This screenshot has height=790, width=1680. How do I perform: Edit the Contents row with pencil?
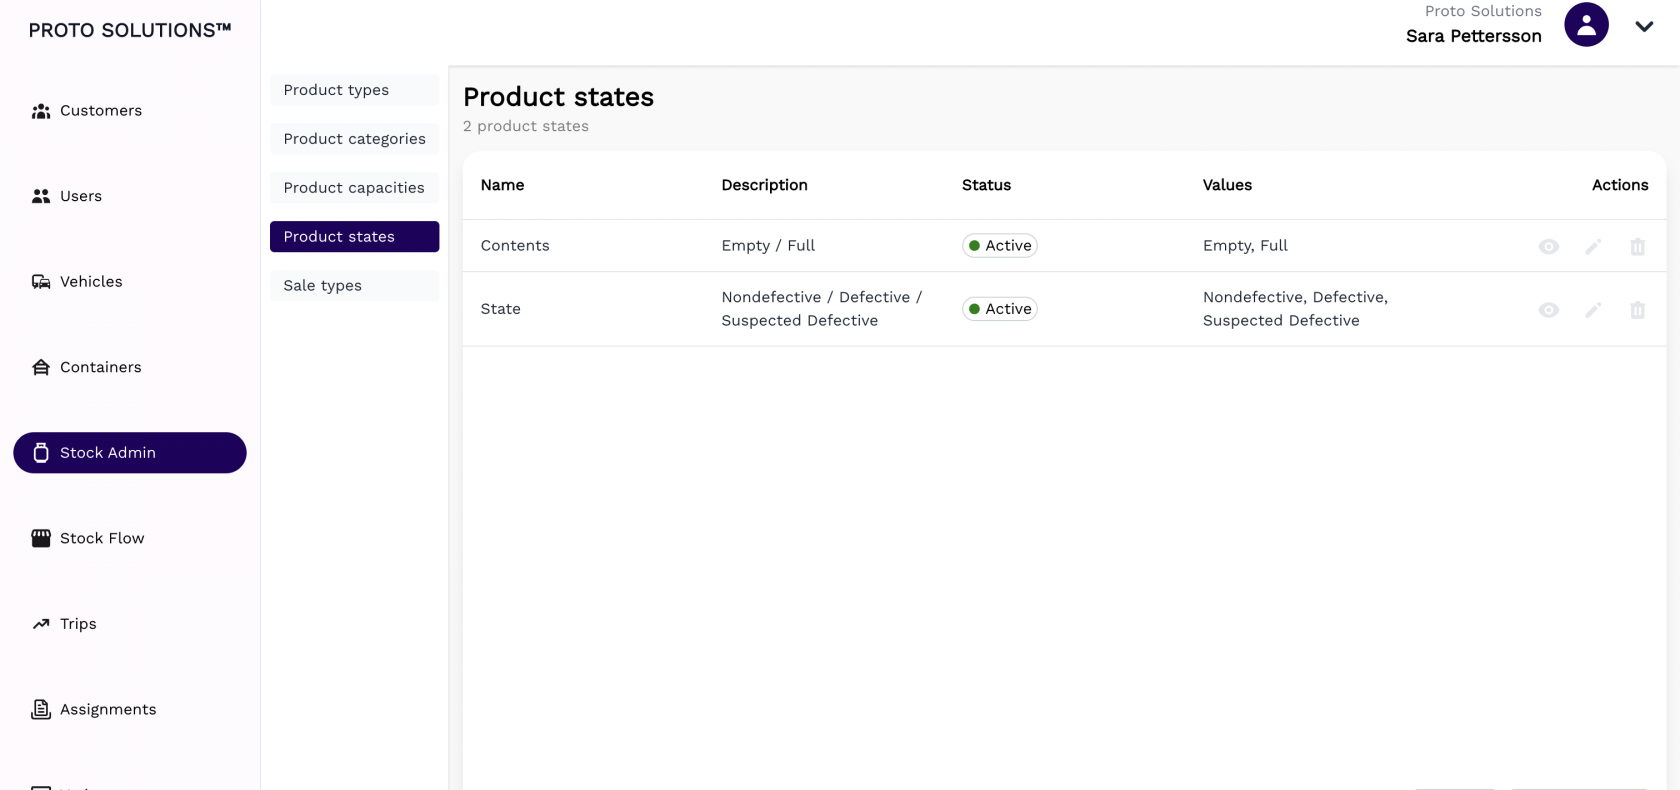pyautogui.click(x=1593, y=246)
